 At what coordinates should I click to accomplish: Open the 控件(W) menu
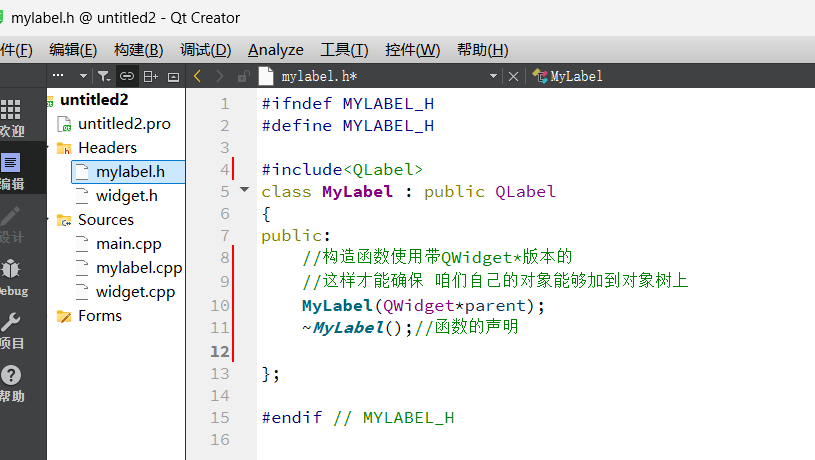[x=412, y=50]
